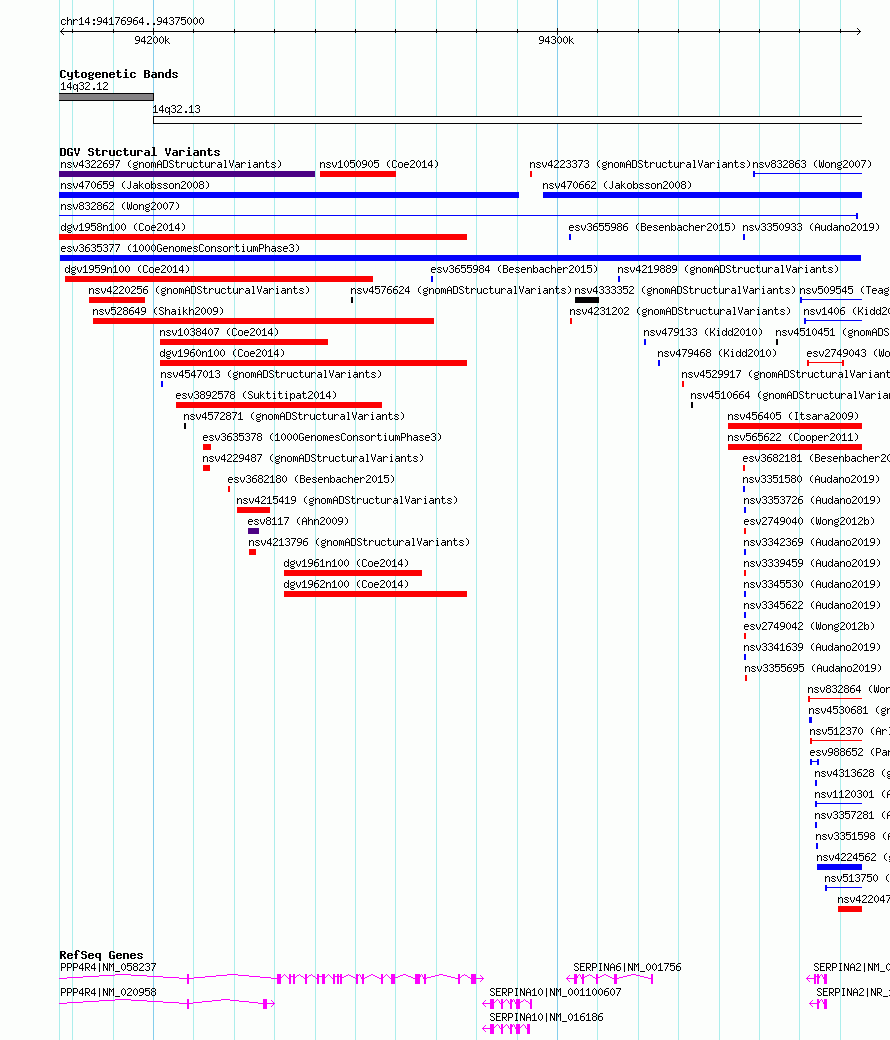Open nsv832862 (Wong2007) variant label

[120, 206]
